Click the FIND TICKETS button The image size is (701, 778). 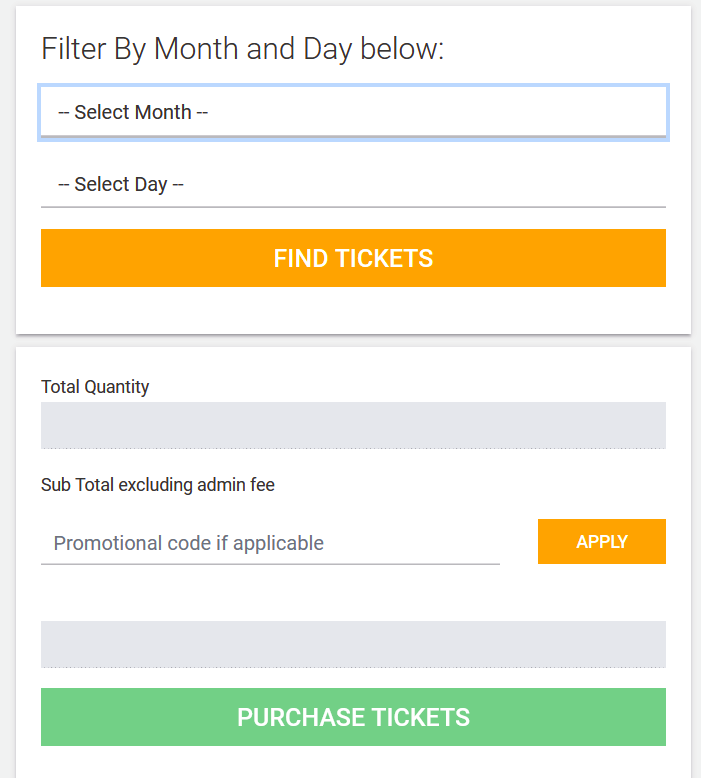coord(353,258)
